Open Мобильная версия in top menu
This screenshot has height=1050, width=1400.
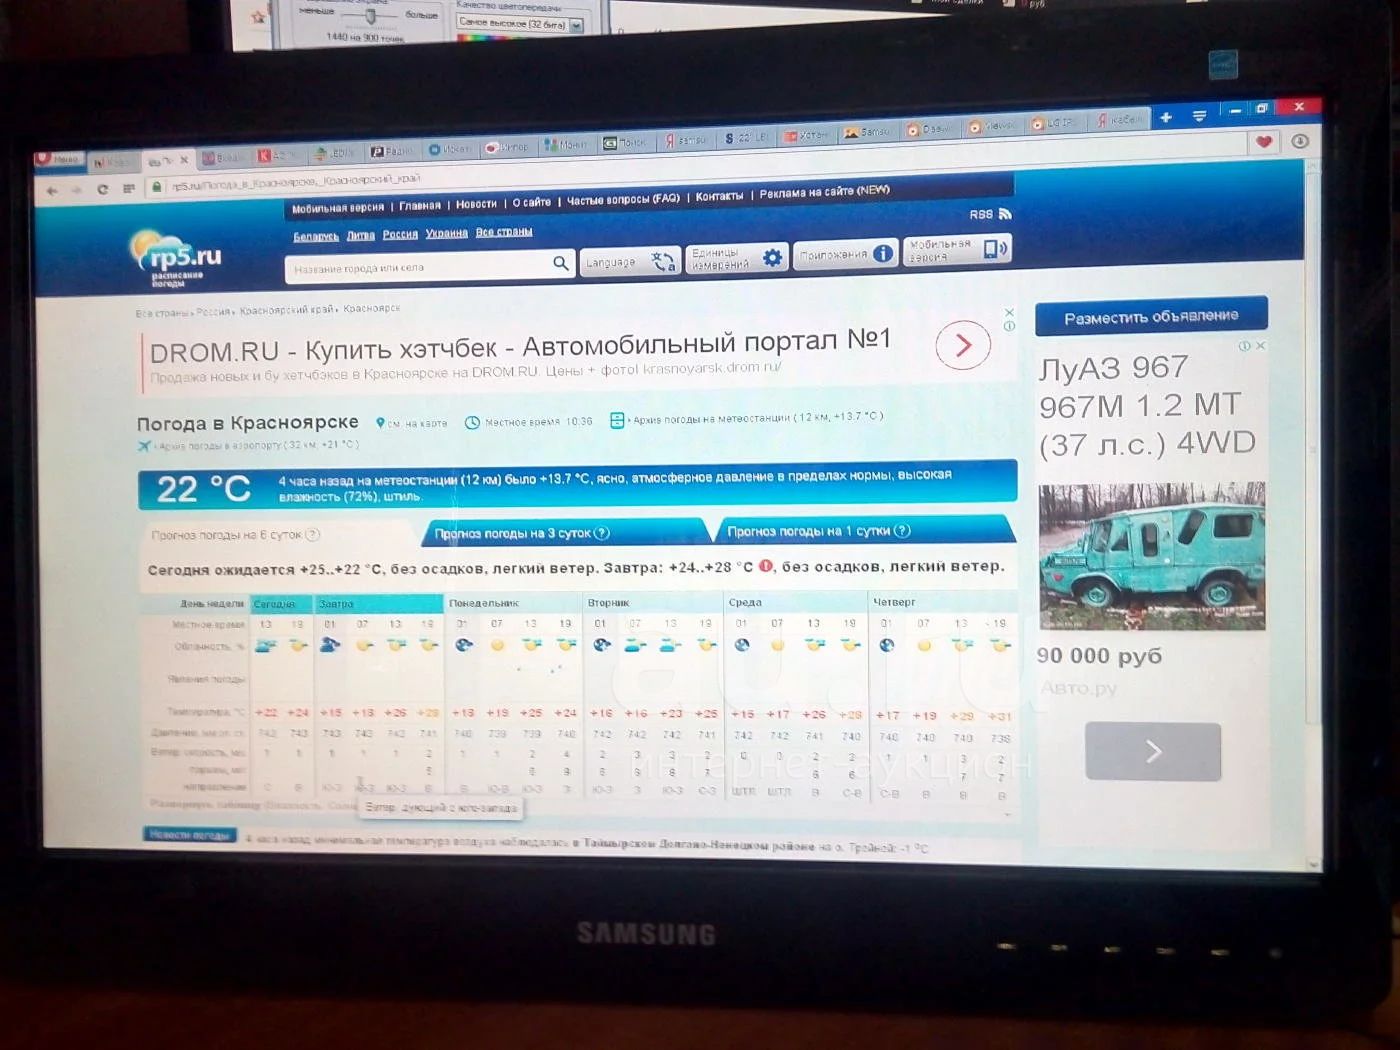click(x=338, y=208)
